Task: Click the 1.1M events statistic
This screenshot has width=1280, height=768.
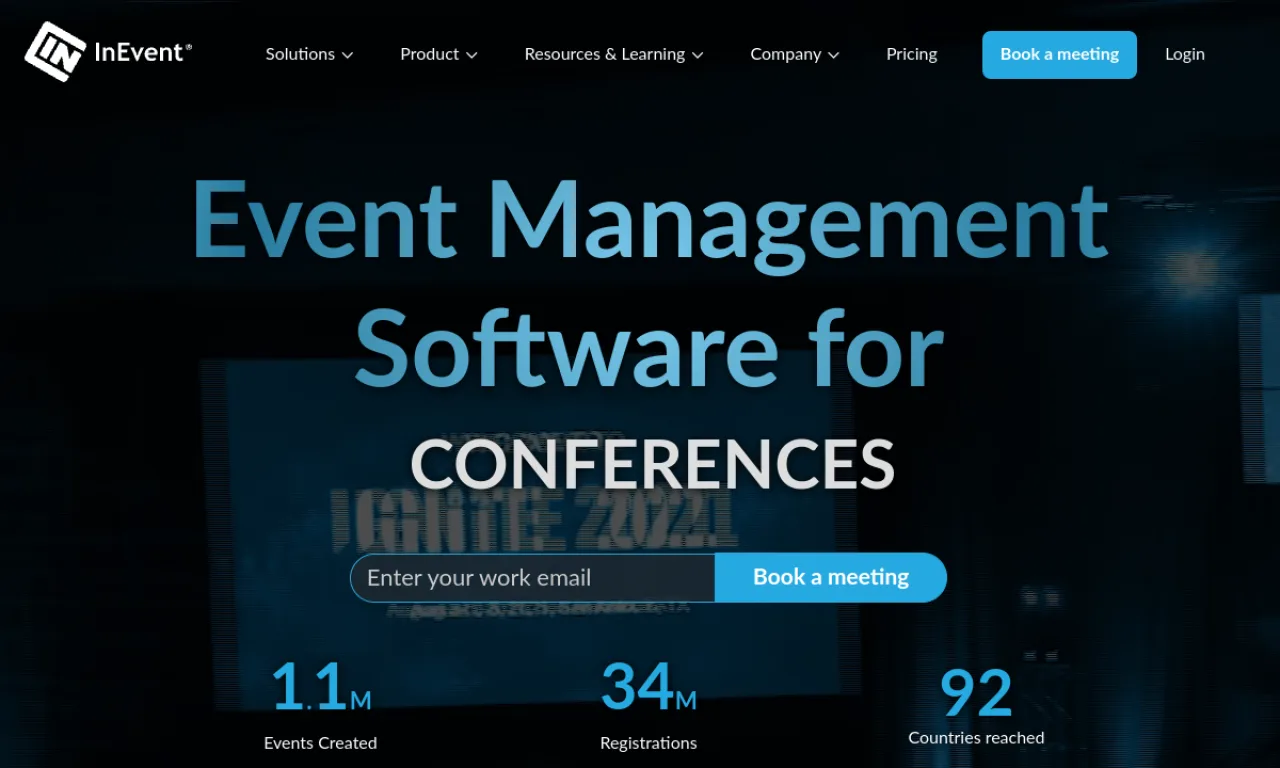Action: 321,686
